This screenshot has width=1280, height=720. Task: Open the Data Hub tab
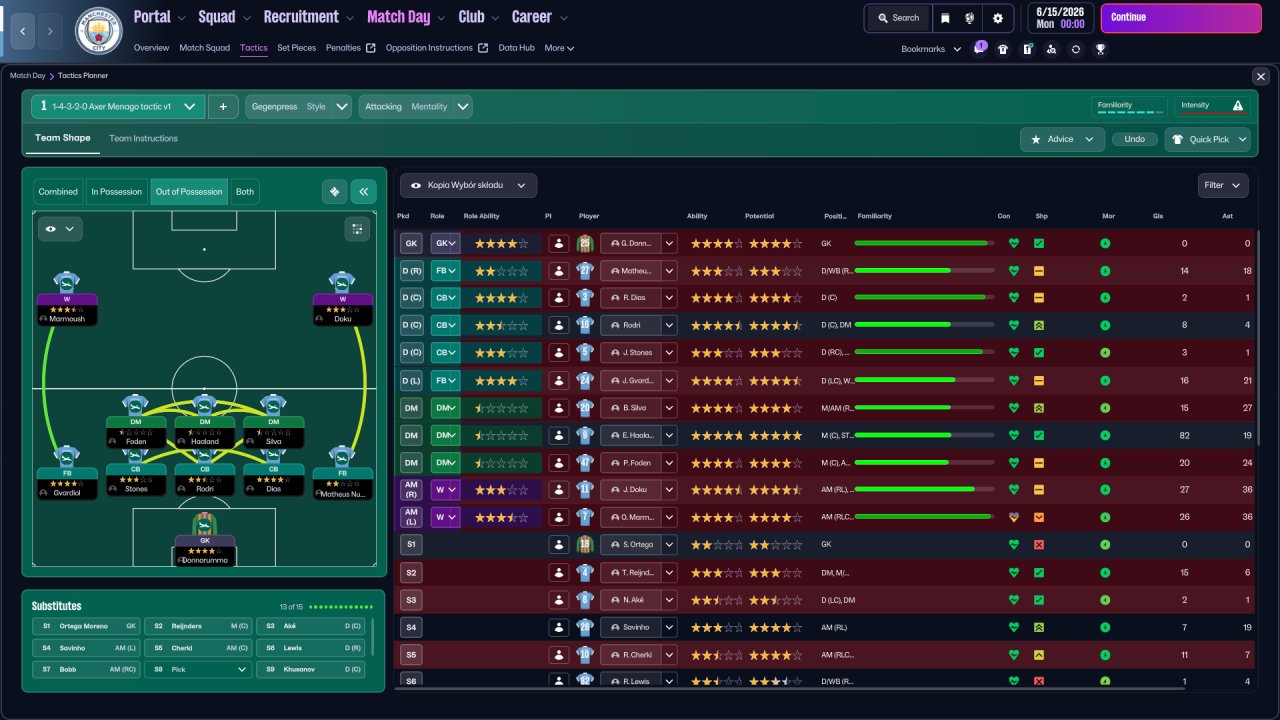(516, 48)
